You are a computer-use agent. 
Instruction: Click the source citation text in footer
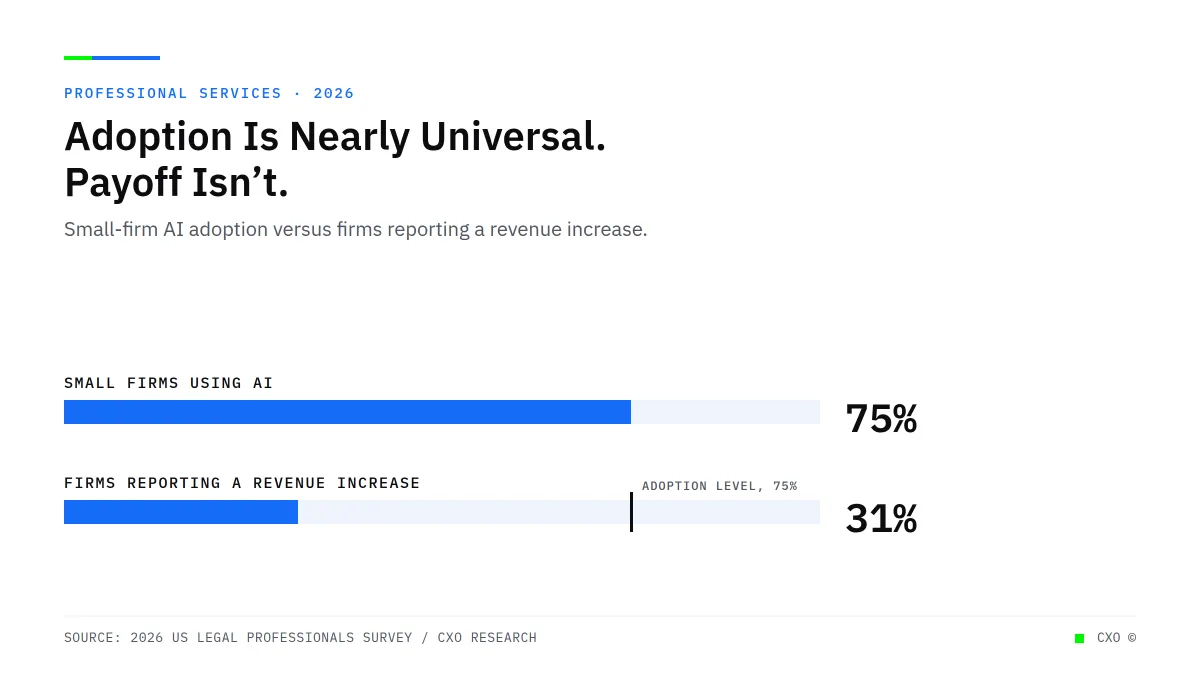(300, 637)
